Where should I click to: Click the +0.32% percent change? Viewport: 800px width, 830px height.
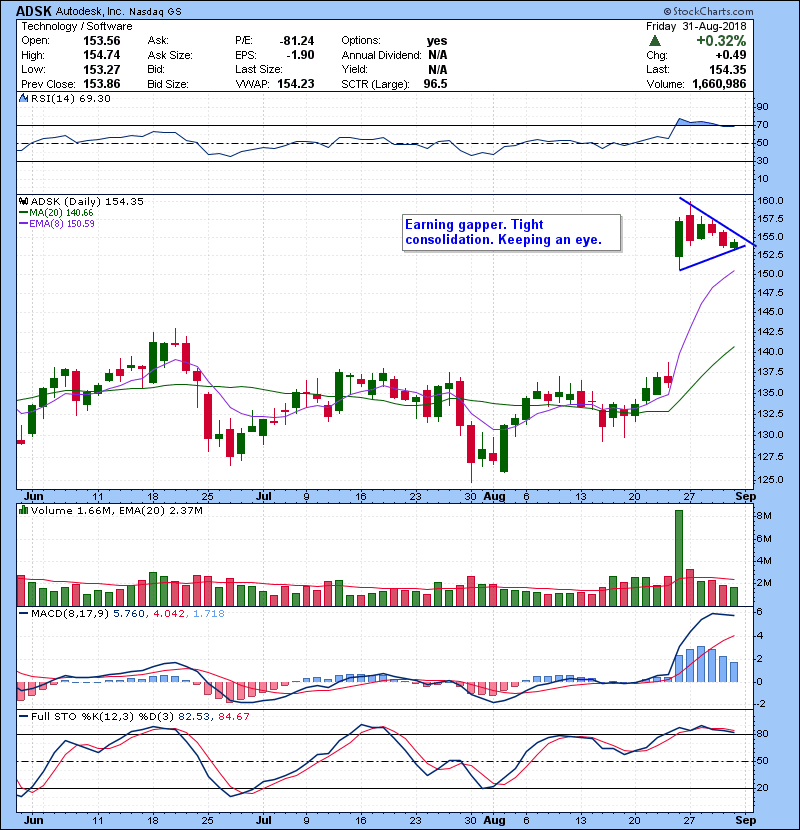point(721,41)
